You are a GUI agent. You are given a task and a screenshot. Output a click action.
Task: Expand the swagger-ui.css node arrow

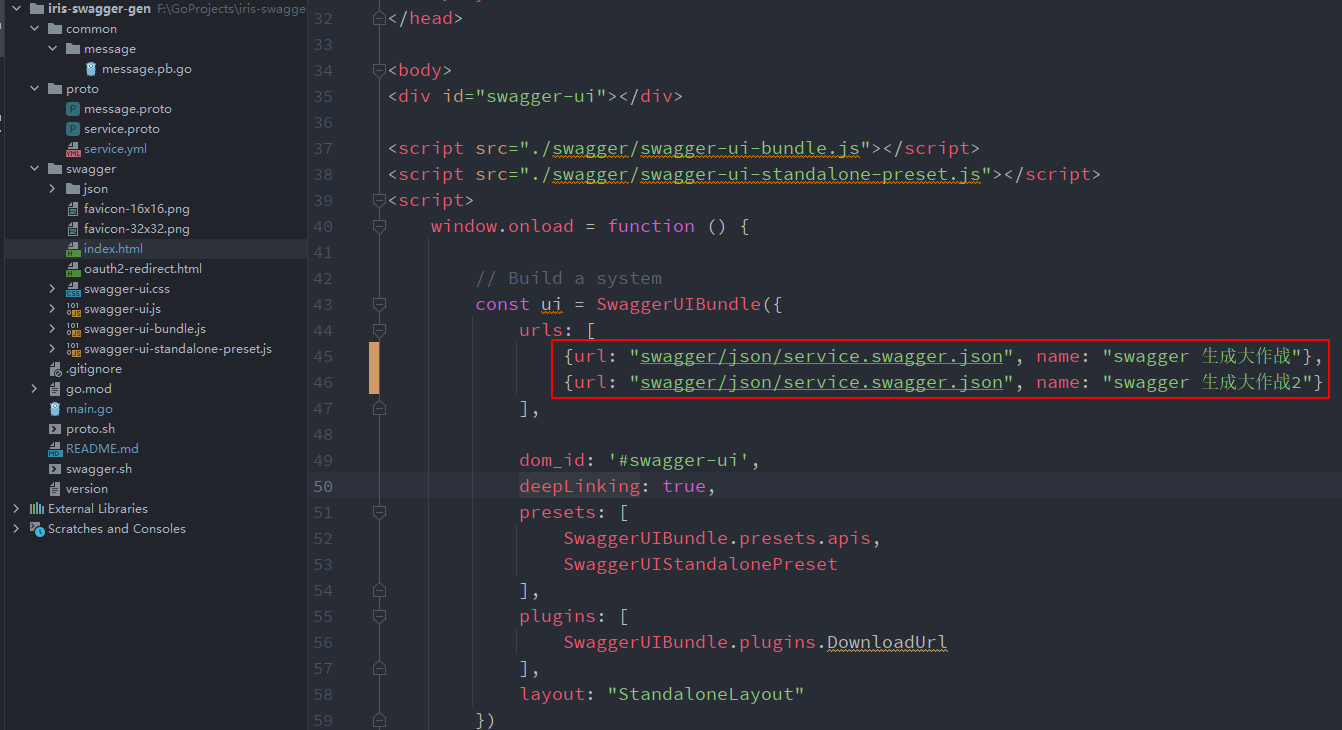point(53,289)
